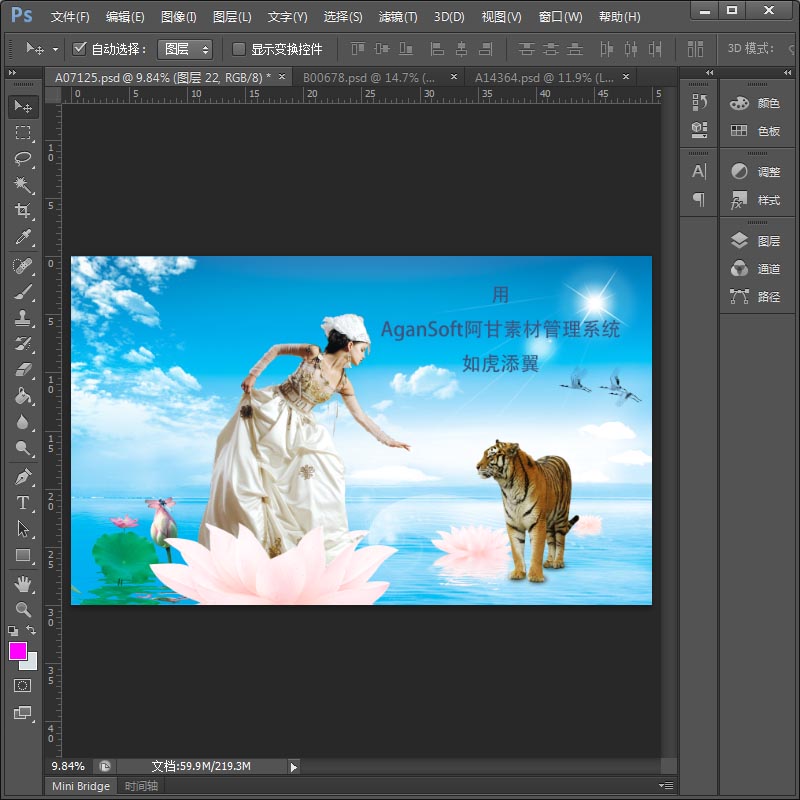Select the Rectangle shape tool
The image size is (800, 800).
point(23,555)
